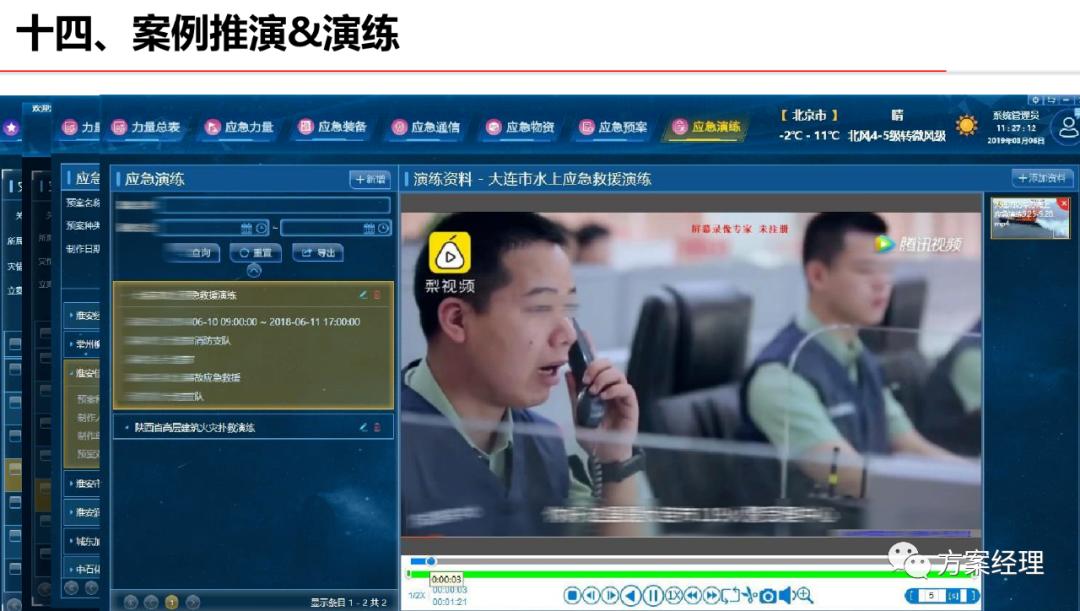
Task: Open the calendar icon beside the start date field
Action: [x=246, y=227]
